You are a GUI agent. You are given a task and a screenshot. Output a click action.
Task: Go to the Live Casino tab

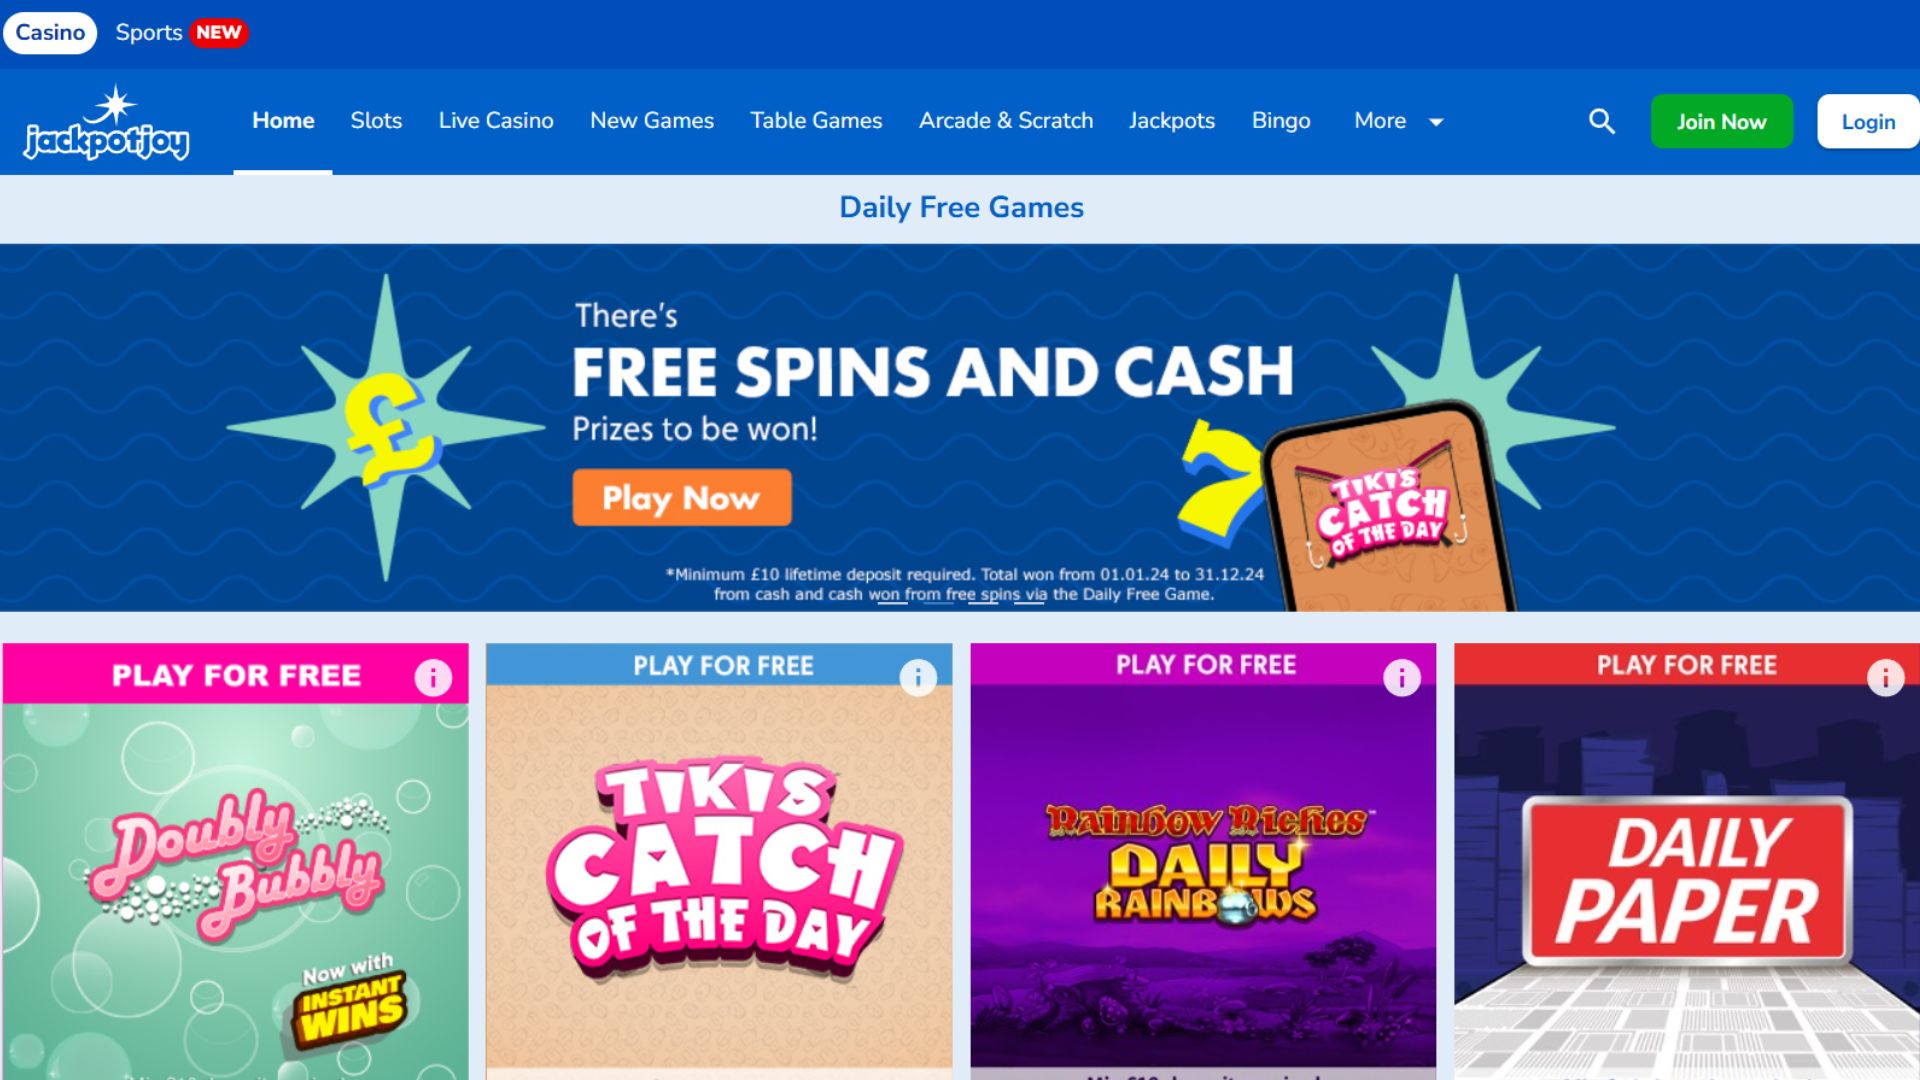pyautogui.click(x=496, y=121)
